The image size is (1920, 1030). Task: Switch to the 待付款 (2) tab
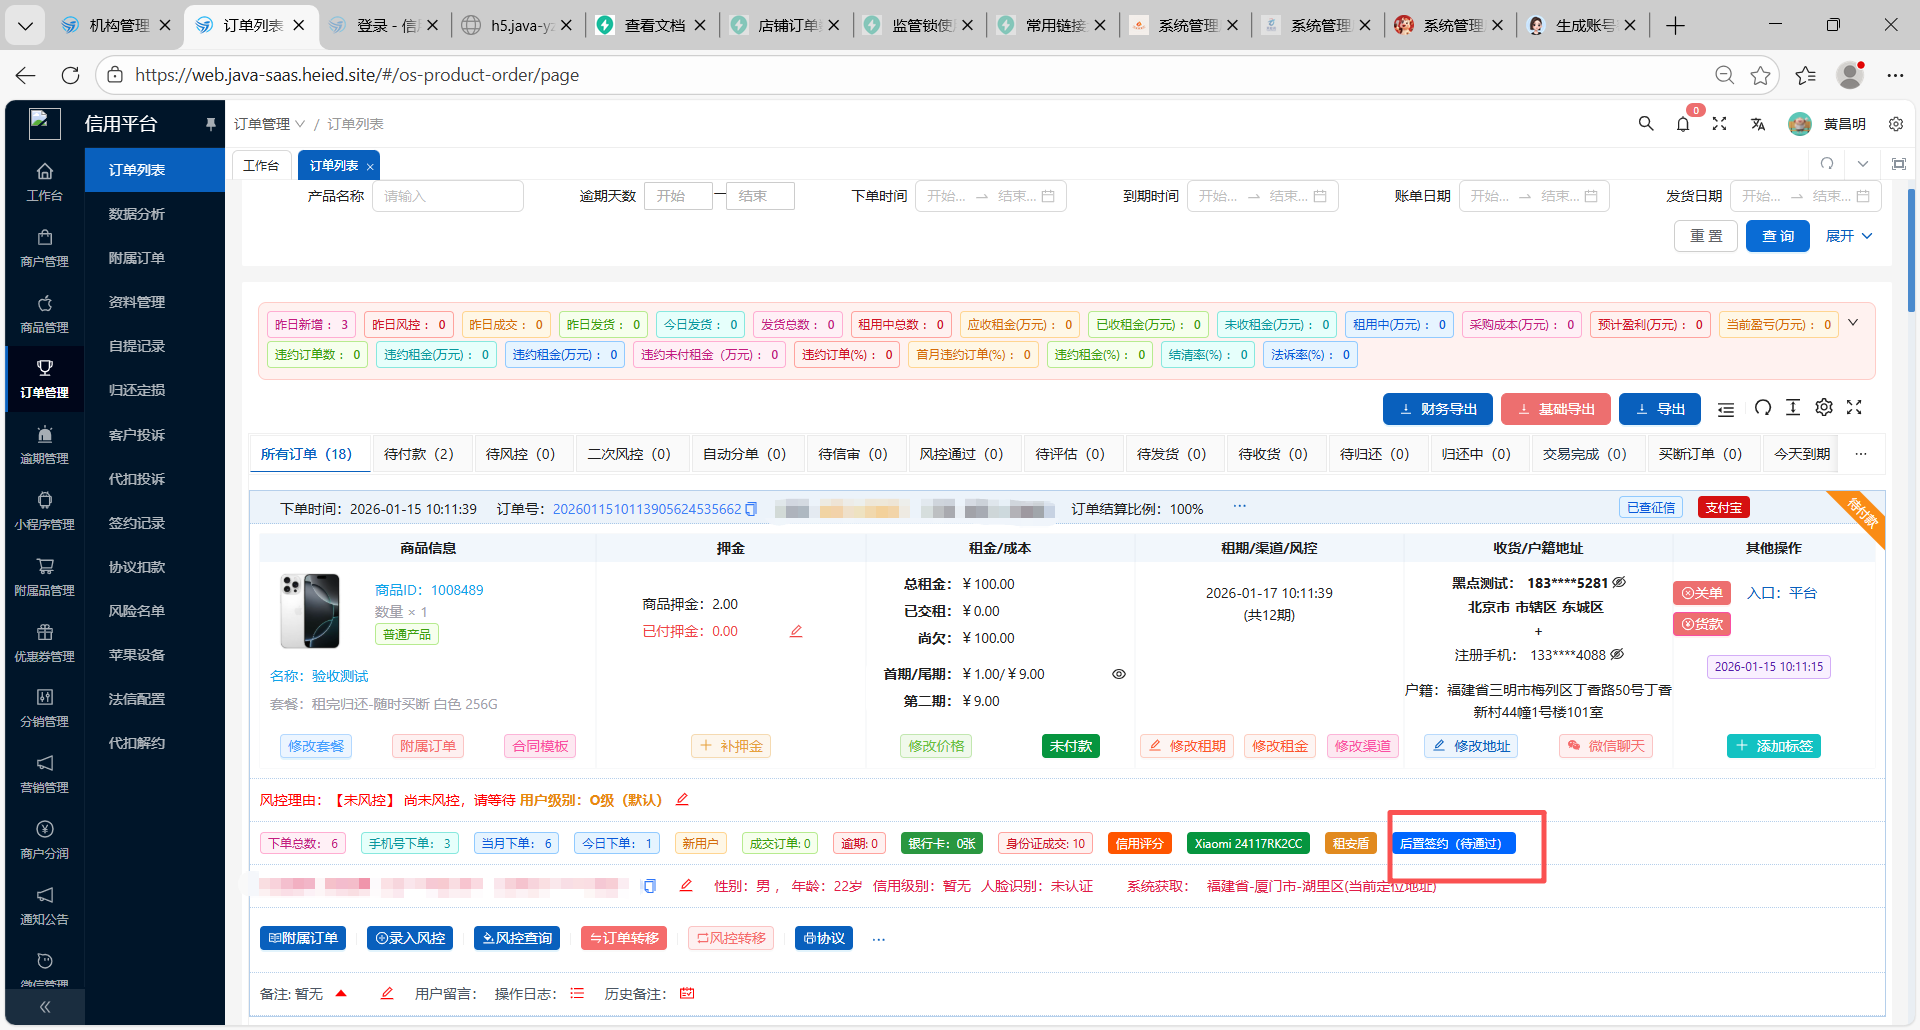point(418,454)
